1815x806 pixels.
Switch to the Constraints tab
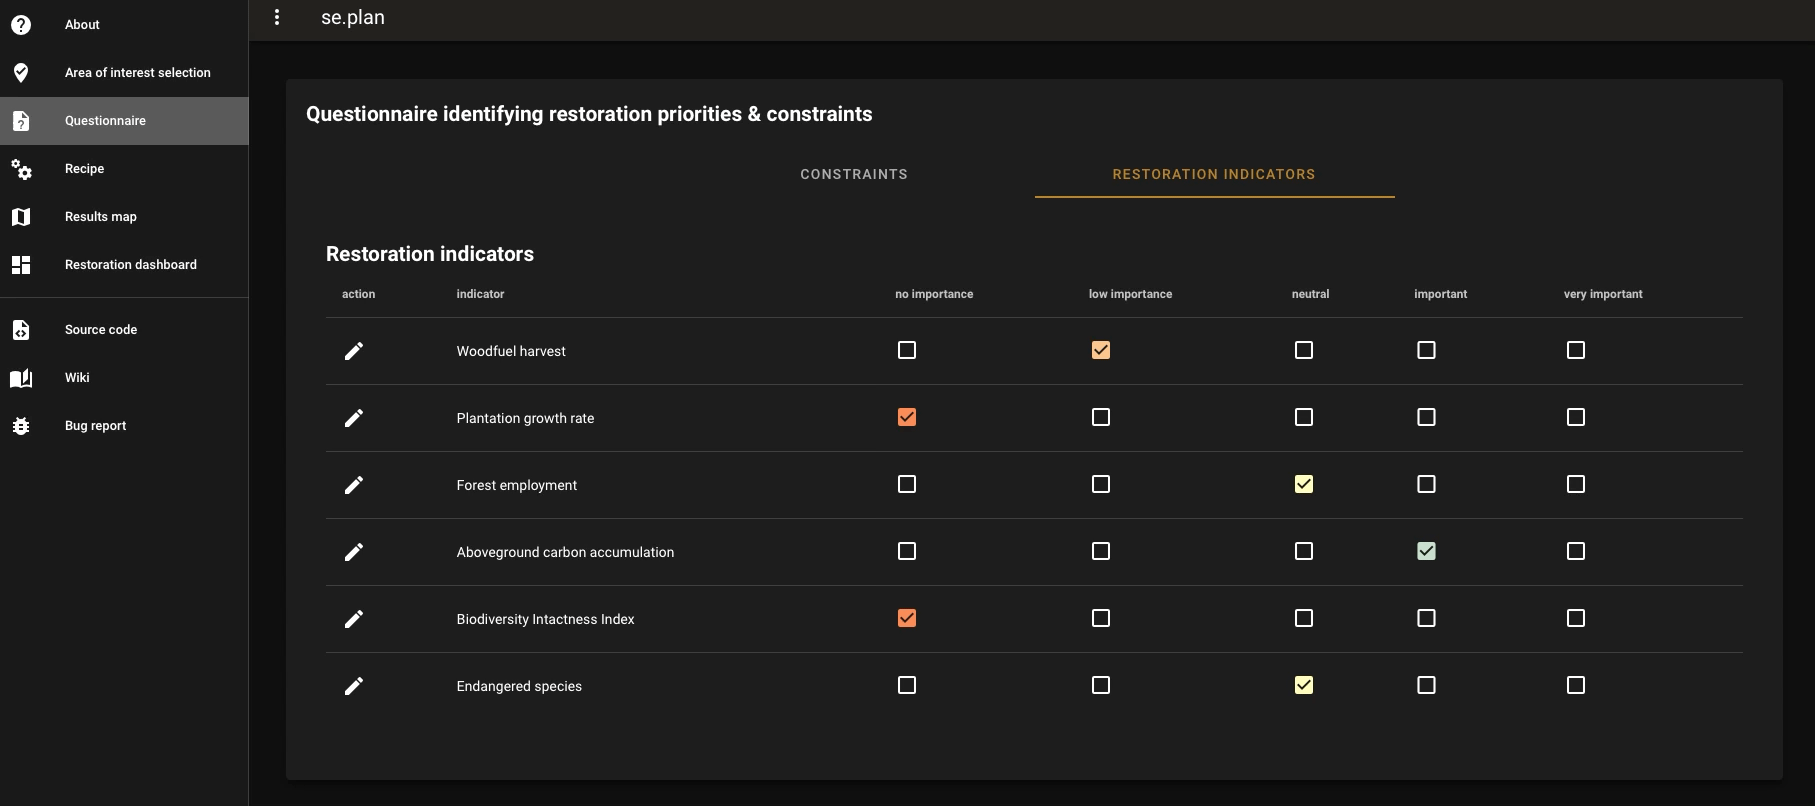854,174
